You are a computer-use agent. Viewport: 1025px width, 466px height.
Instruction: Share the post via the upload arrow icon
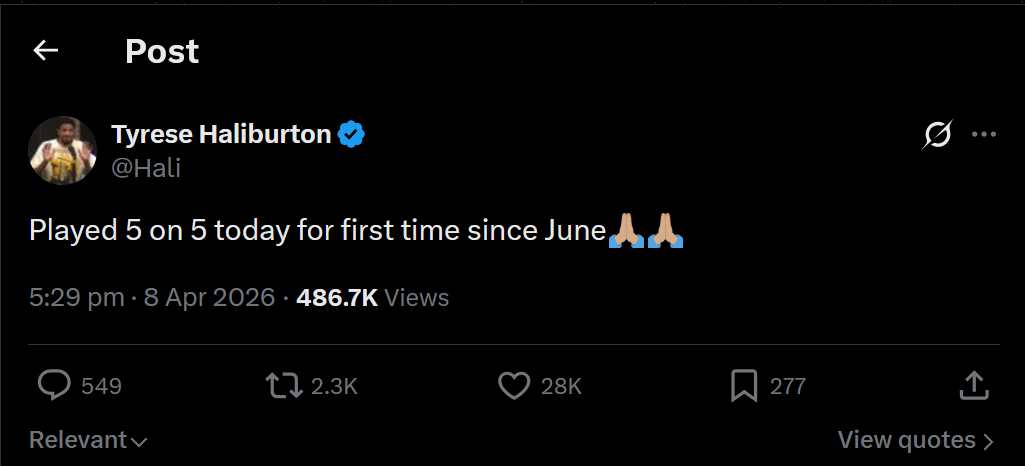tap(974, 386)
